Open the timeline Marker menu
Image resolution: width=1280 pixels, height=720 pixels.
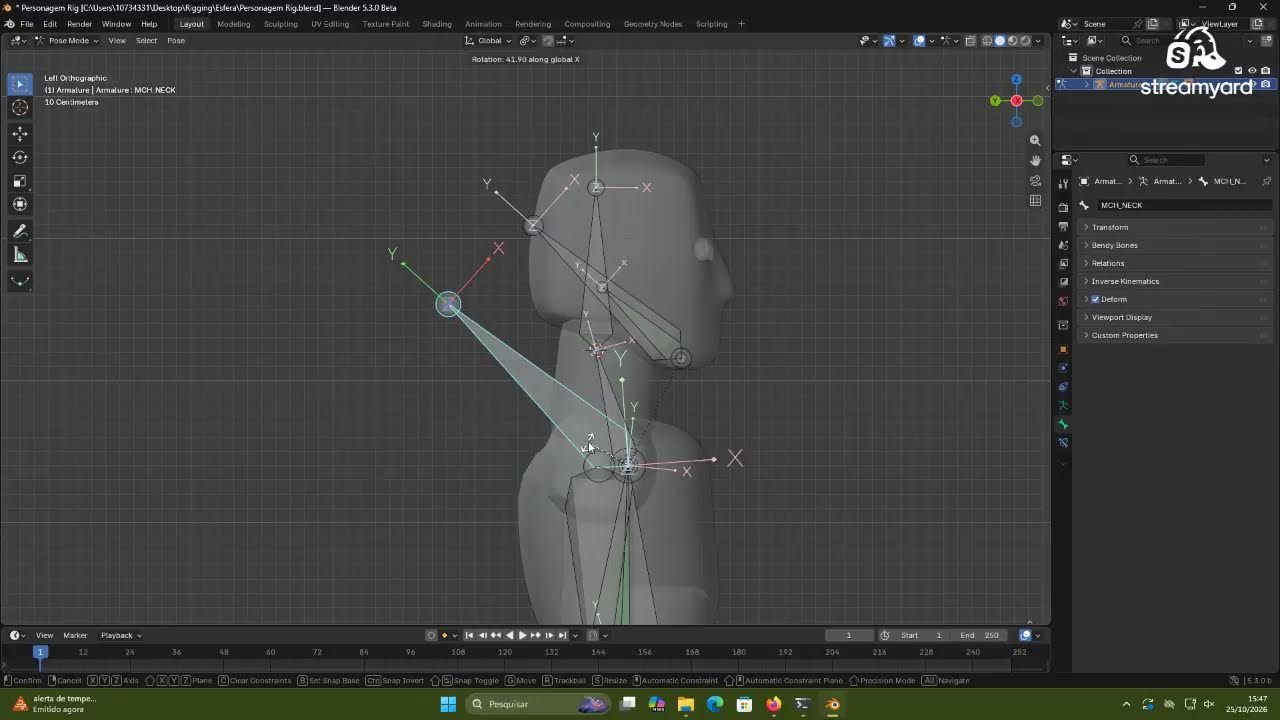75,635
